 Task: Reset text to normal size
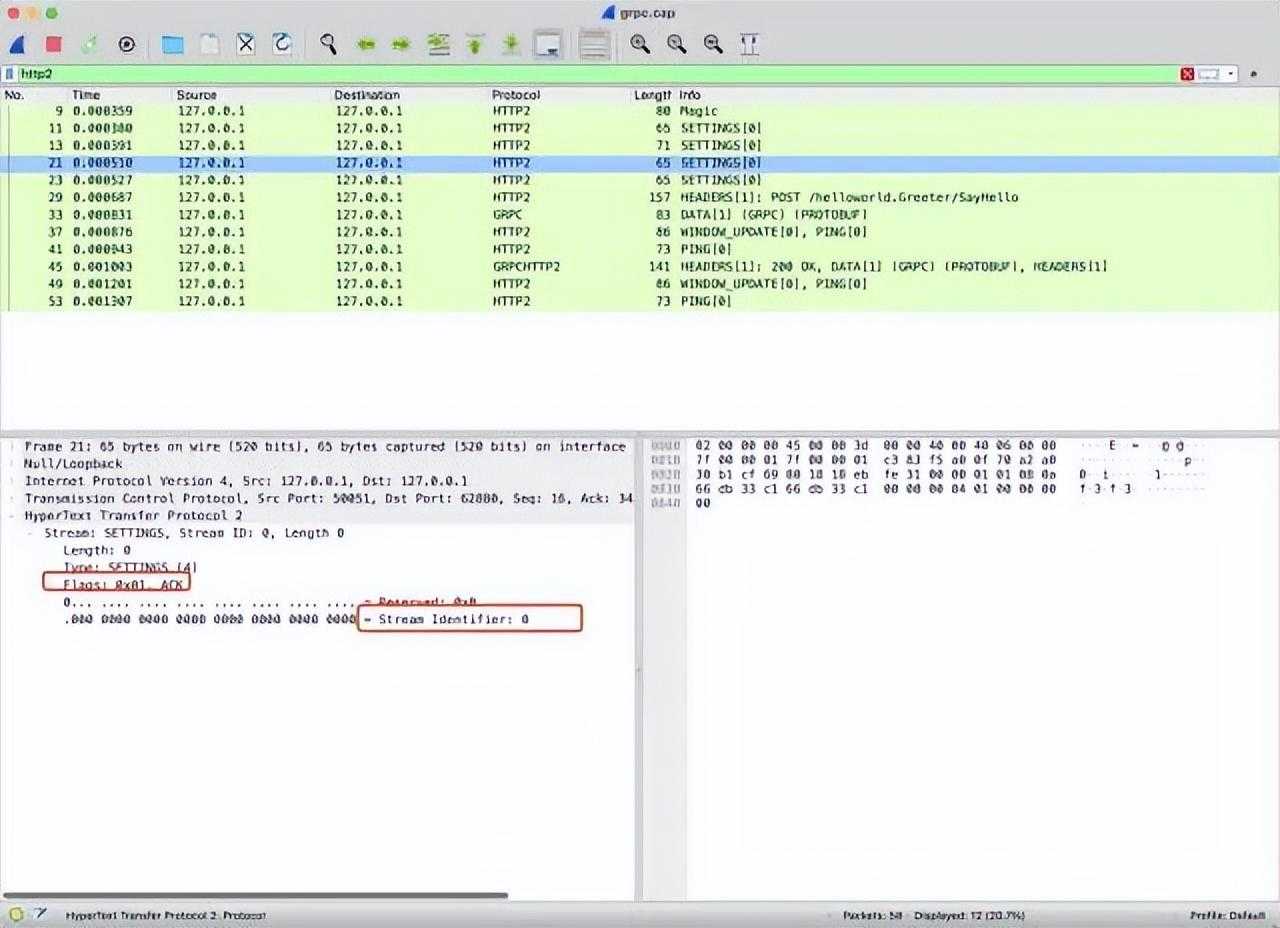(x=713, y=44)
